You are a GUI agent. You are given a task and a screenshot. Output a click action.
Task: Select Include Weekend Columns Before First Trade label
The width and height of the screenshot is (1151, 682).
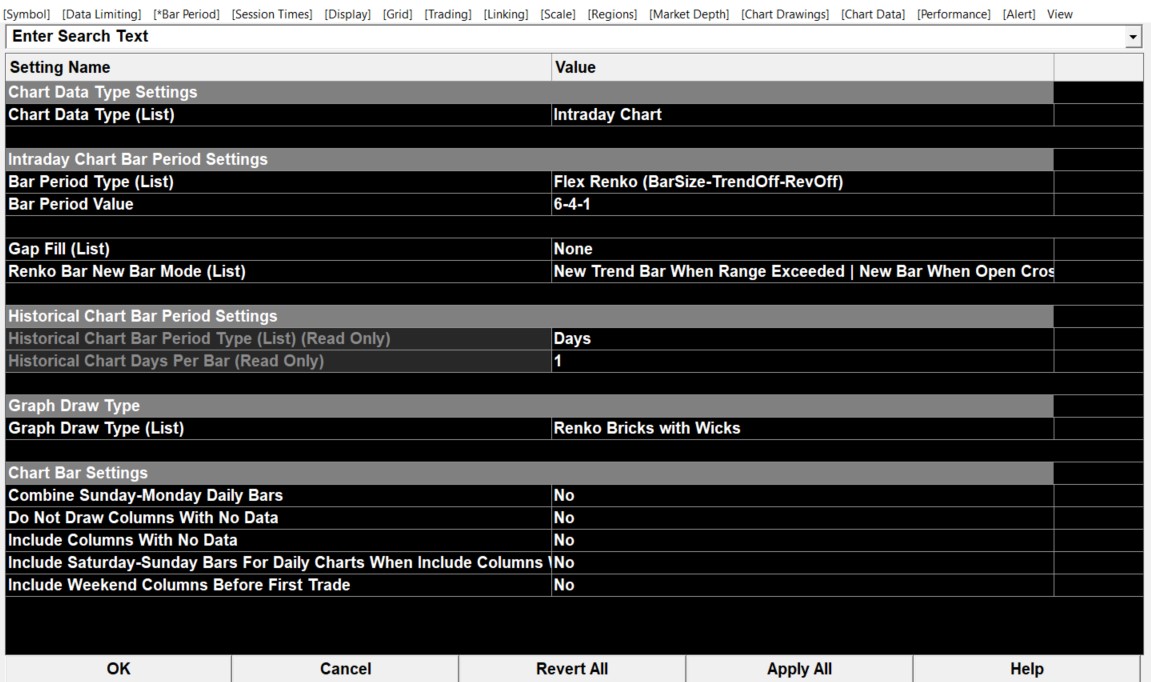coord(278,585)
